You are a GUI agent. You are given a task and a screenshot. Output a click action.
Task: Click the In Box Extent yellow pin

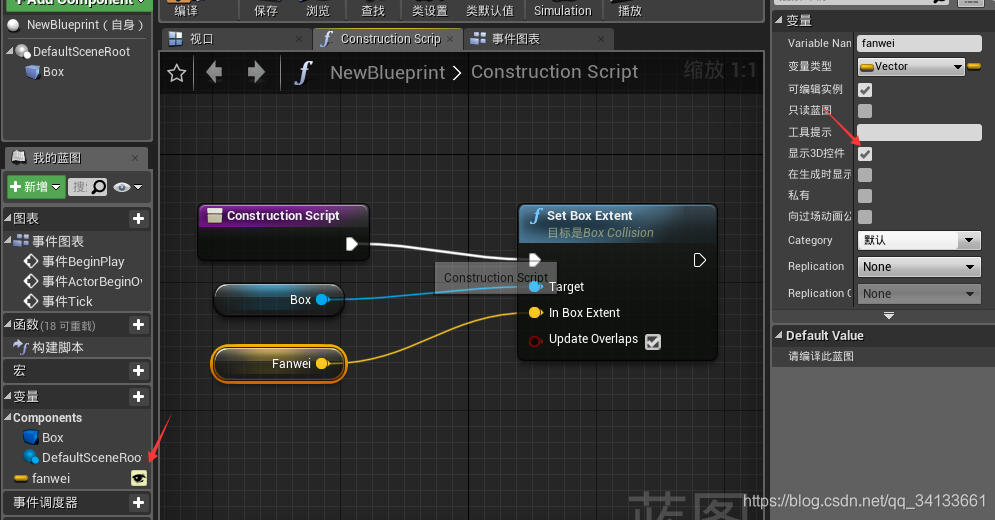(x=536, y=312)
